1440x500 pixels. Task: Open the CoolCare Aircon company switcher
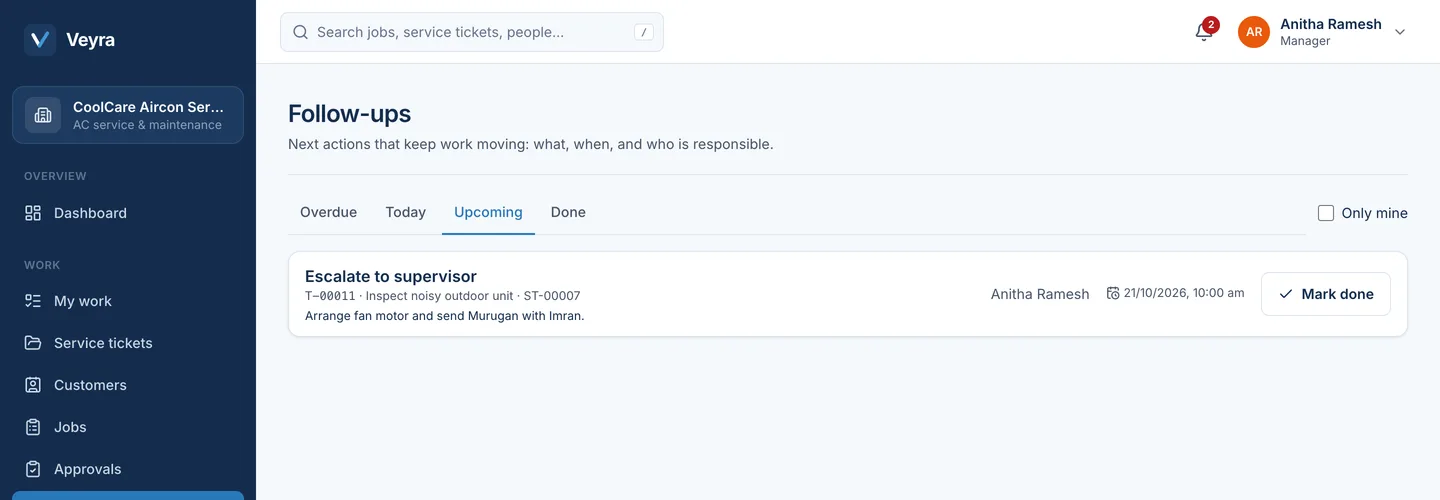128,115
